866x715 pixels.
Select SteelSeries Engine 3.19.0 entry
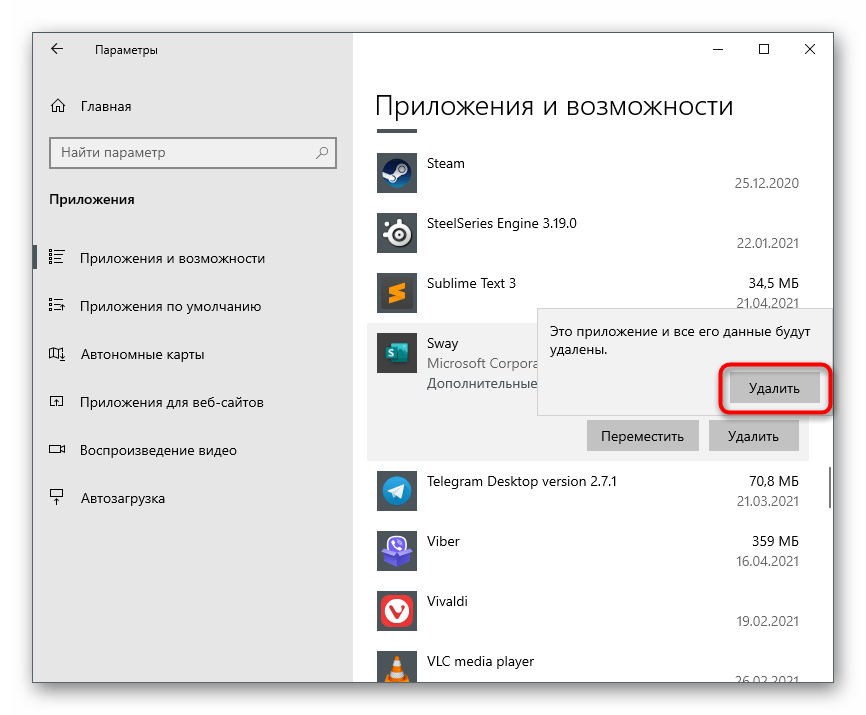501,223
